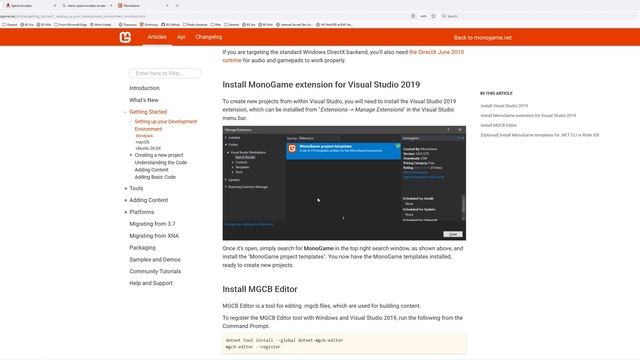This screenshot has height=360, width=640.
Task: Open Adding Content under Getting Started
Action: (151, 170)
